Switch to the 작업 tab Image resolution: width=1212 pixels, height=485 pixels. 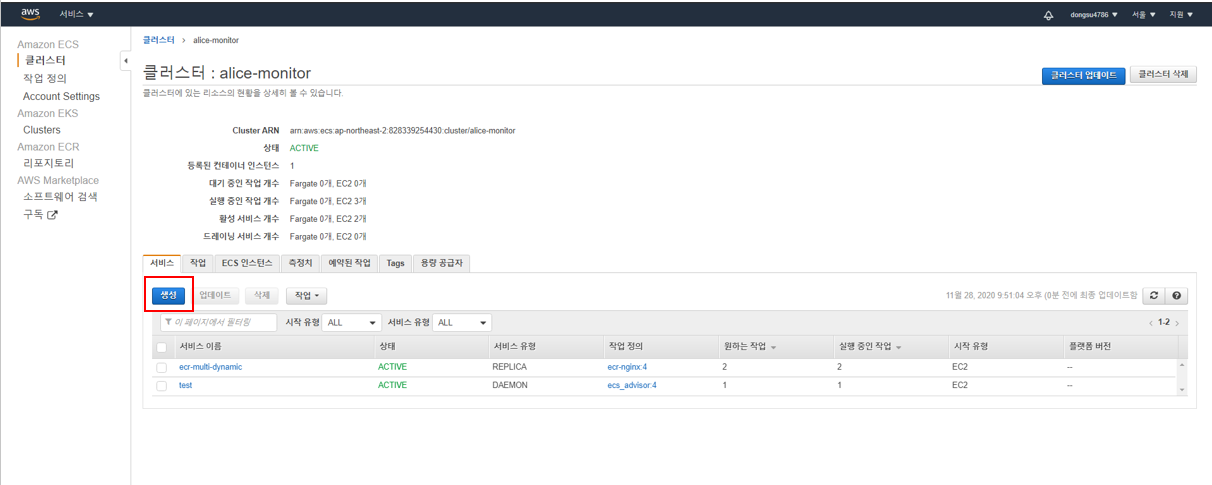pyautogui.click(x=198, y=263)
